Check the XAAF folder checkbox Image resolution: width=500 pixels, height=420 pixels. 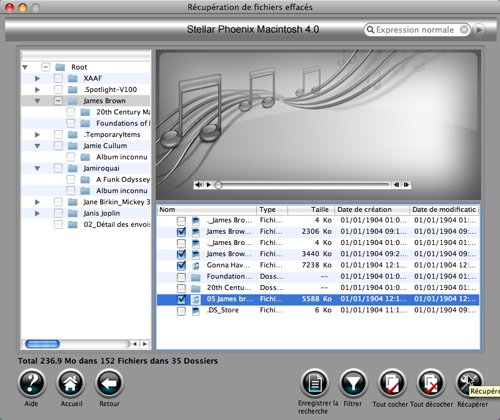coord(58,78)
